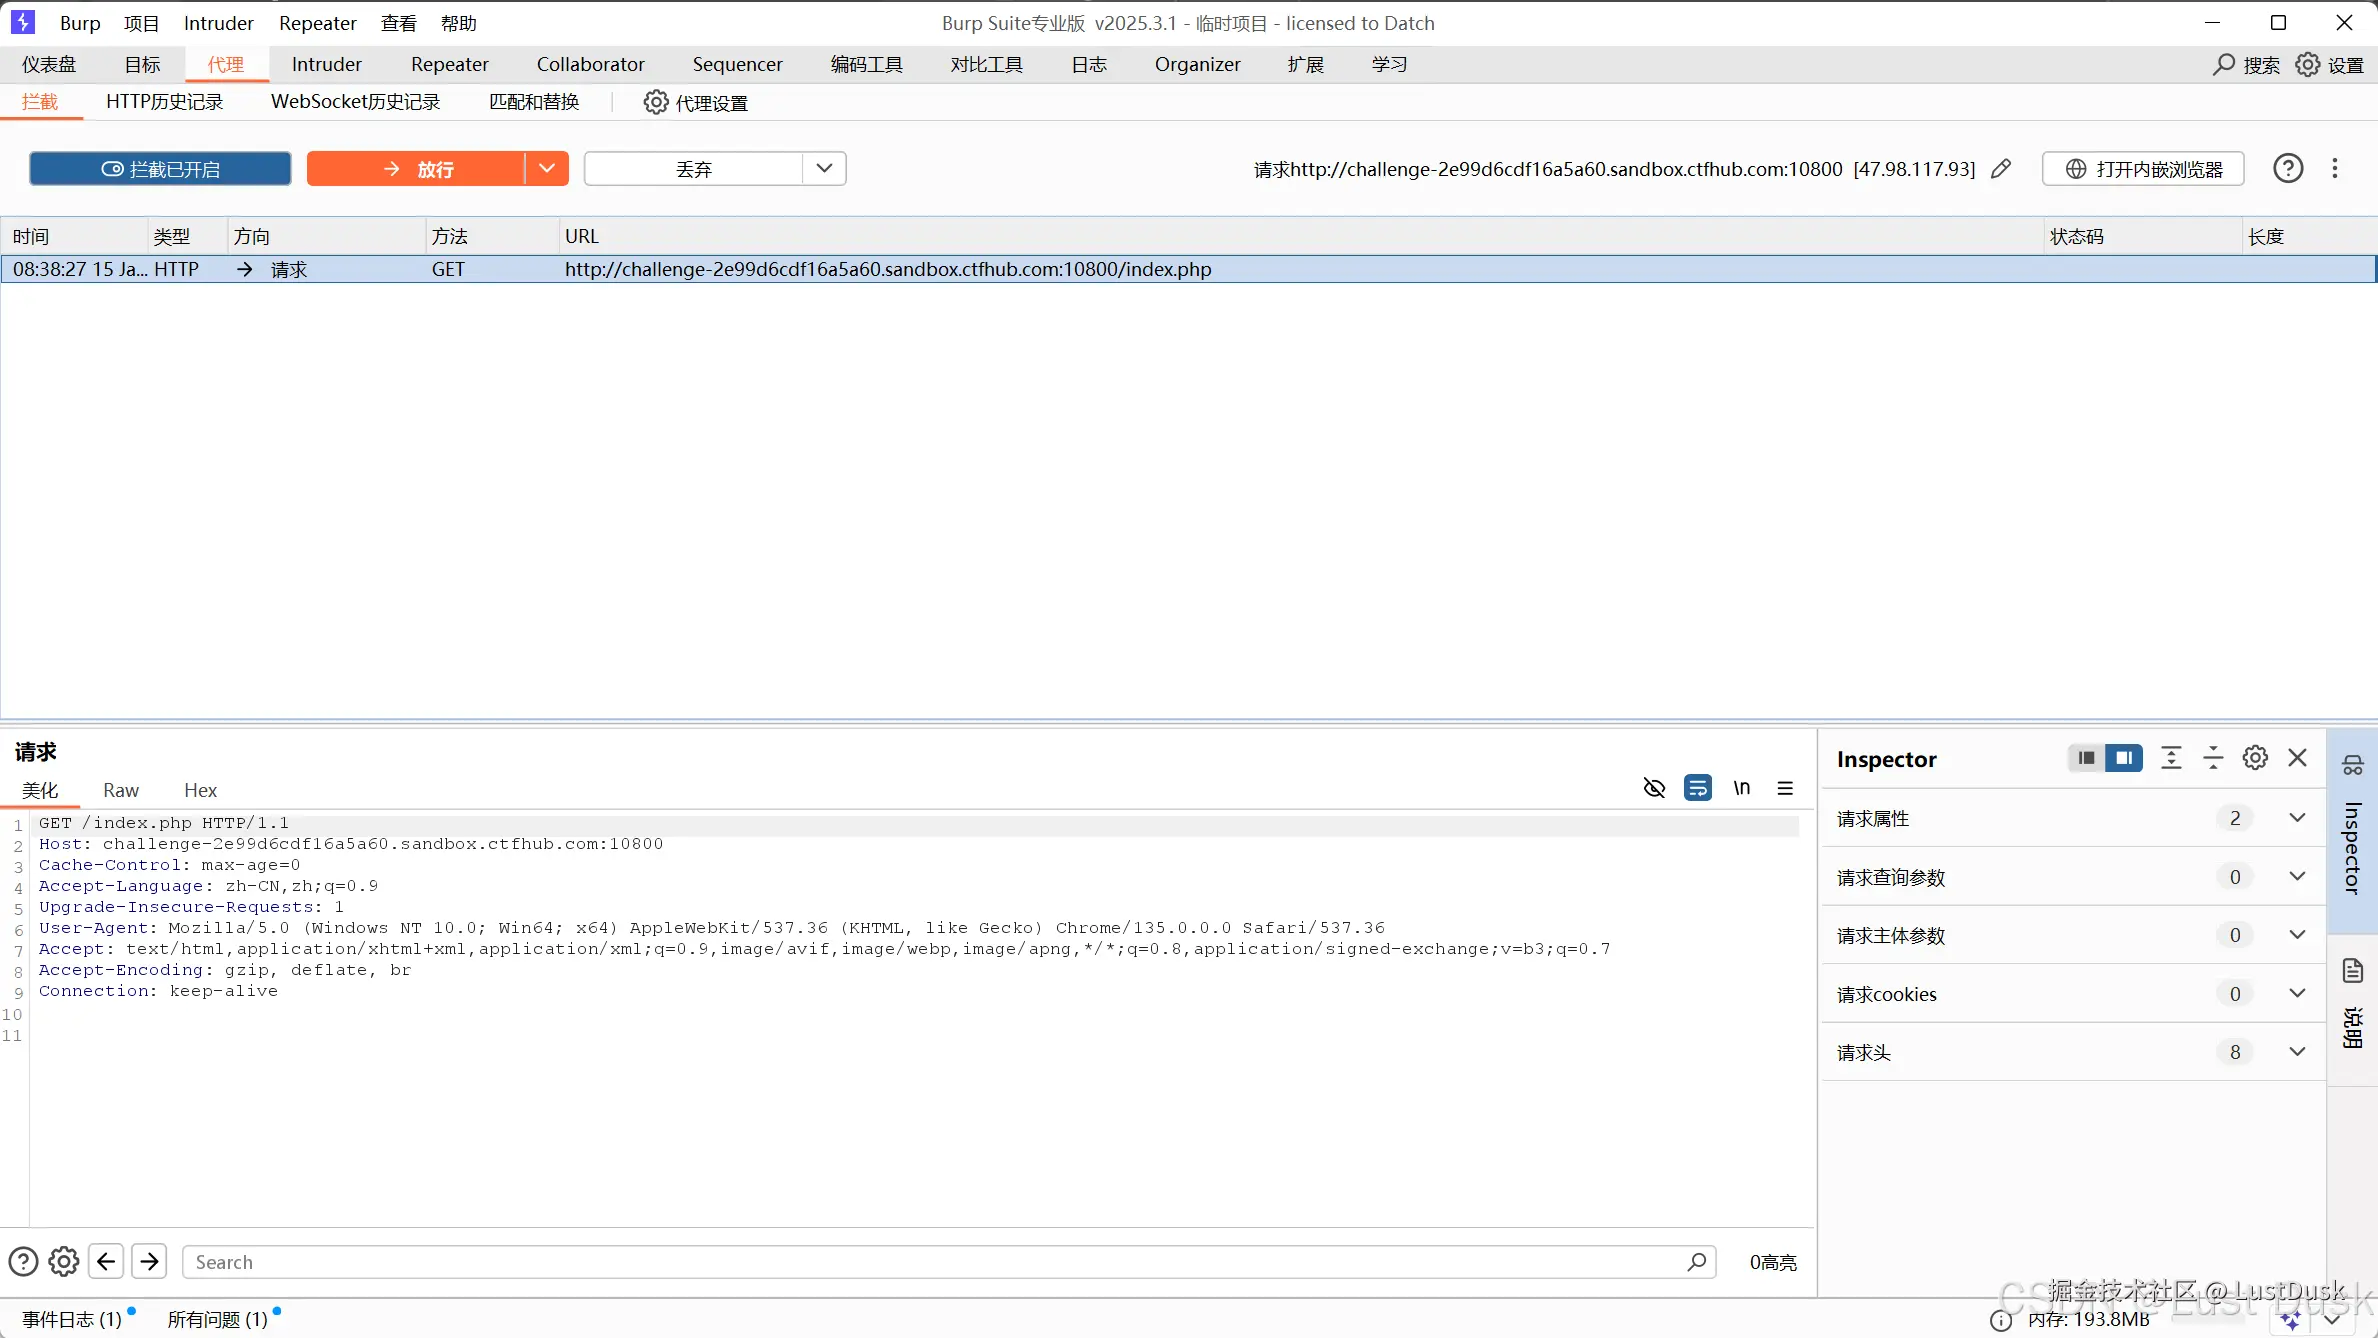2378x1338 pixels.
Task: Switch to the 仪表盘 tab
Action: [49, 65]
